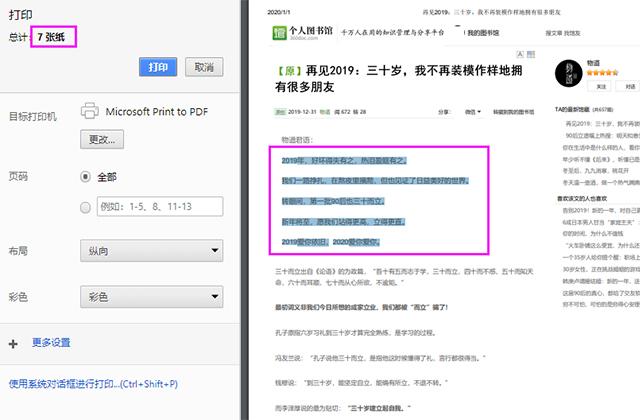Click the 我的图书馆 link in preview header
The image size is (640, 420).
(483, 33)
